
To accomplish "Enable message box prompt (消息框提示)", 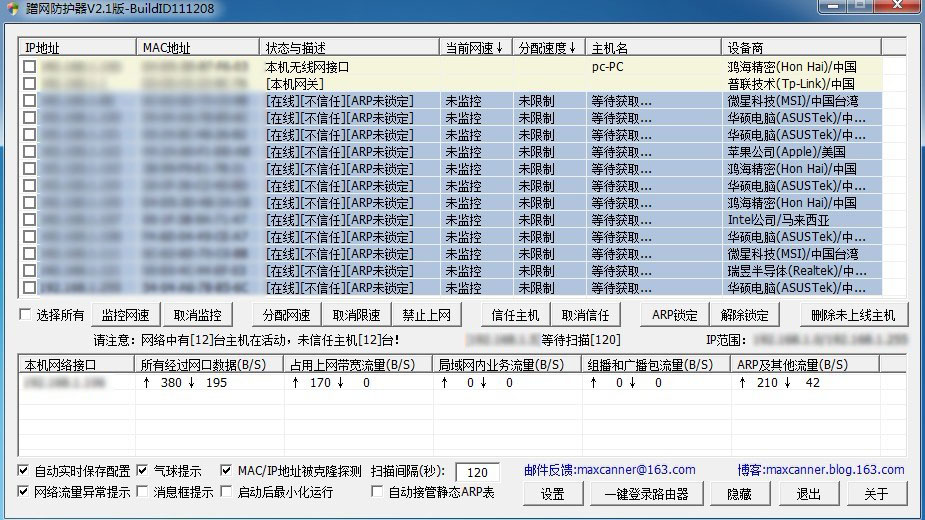I will tap(142, 492).
